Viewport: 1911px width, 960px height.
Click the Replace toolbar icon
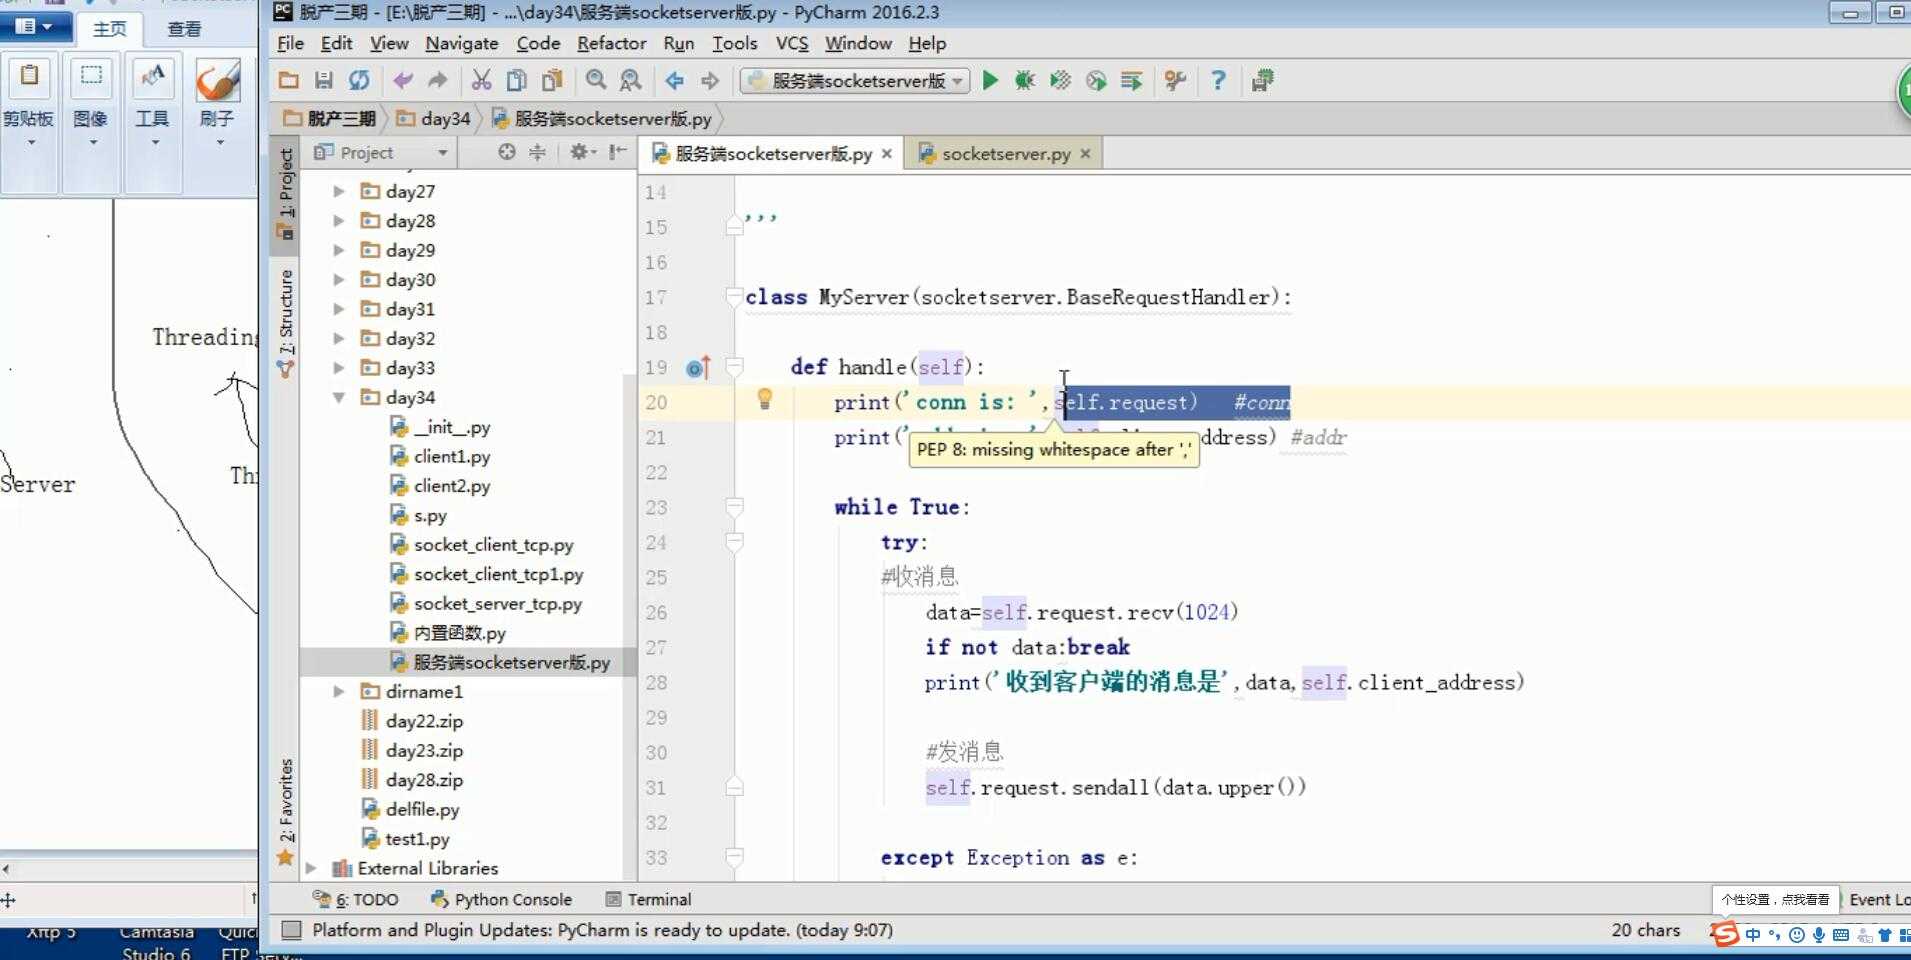click(x=630, y=81)
